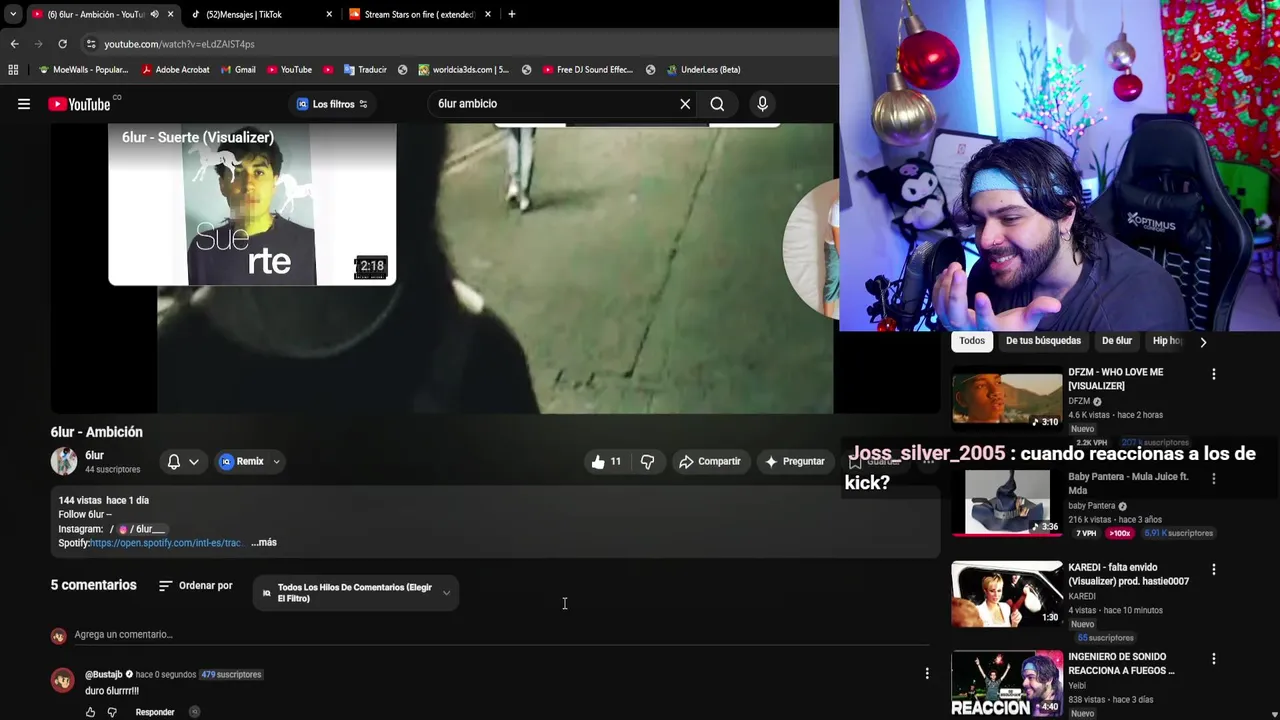Open KAREDI - falta envido thumbnail
Image resolution: width=1280 pixels, height=720 pixels.
tap(1007, 593)
